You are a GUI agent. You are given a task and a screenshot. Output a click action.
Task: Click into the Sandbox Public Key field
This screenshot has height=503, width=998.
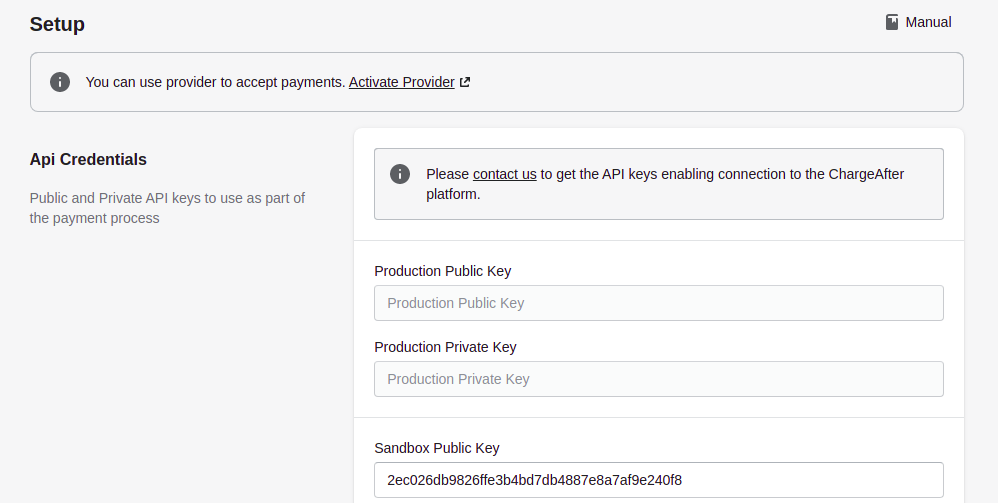[x=658, y=480]
